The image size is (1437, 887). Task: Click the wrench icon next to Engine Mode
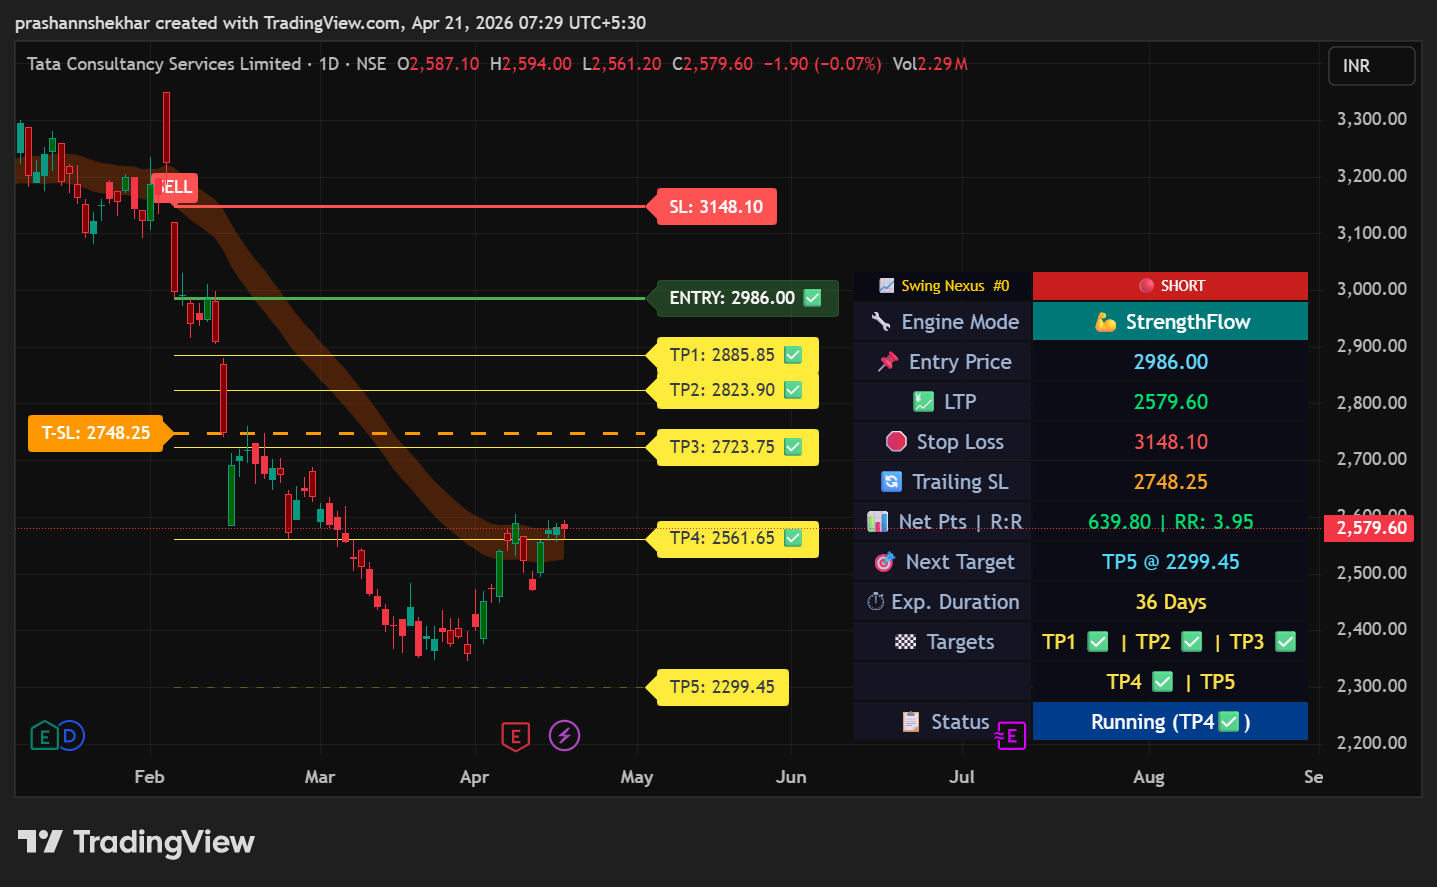pyautogui.click(x=881, y=322)
